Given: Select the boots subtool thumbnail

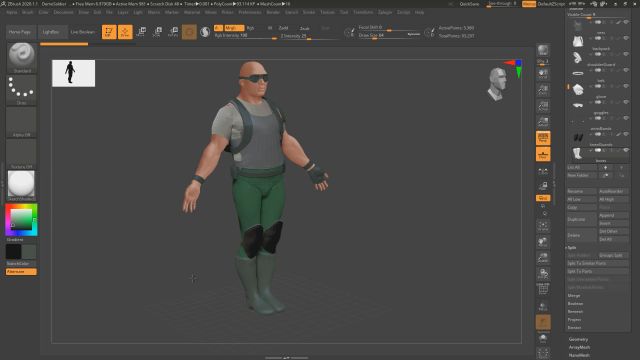Looking at the screenshot, I should coord(578,154).
